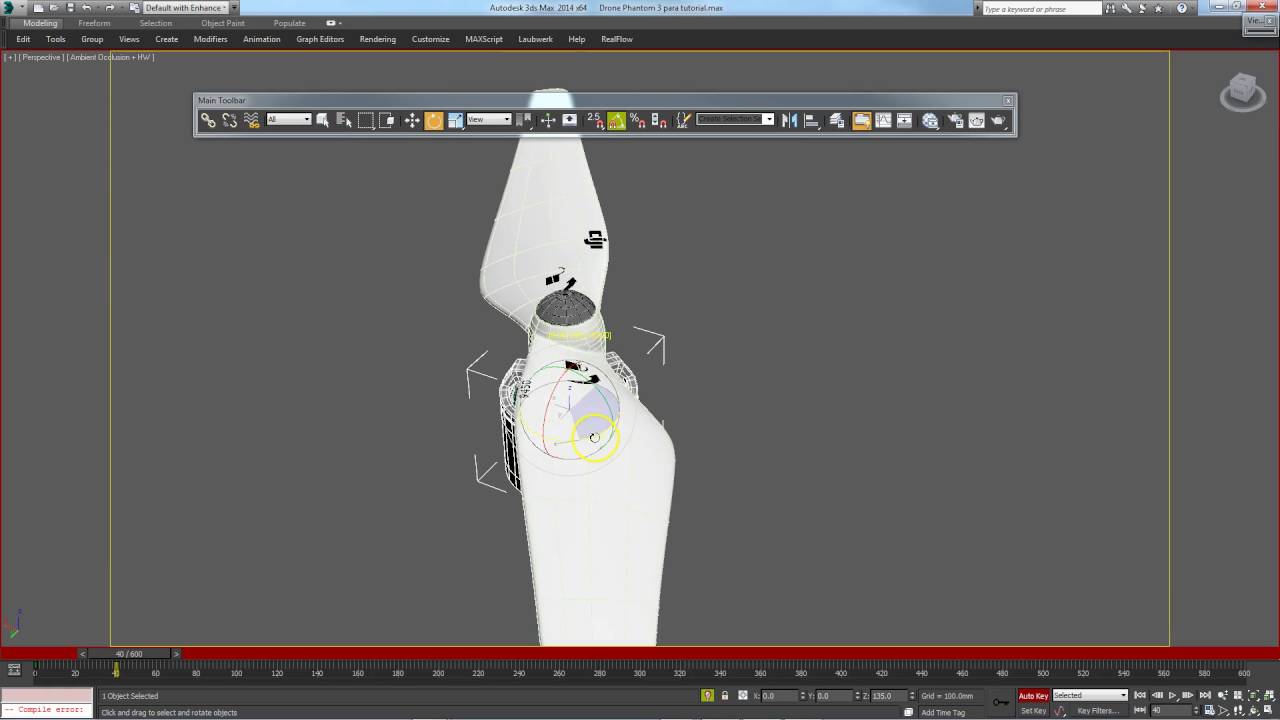Switch to Freeform ribbon tab
Viewport: 1280px width, 720px height.
tap(94, 23)
